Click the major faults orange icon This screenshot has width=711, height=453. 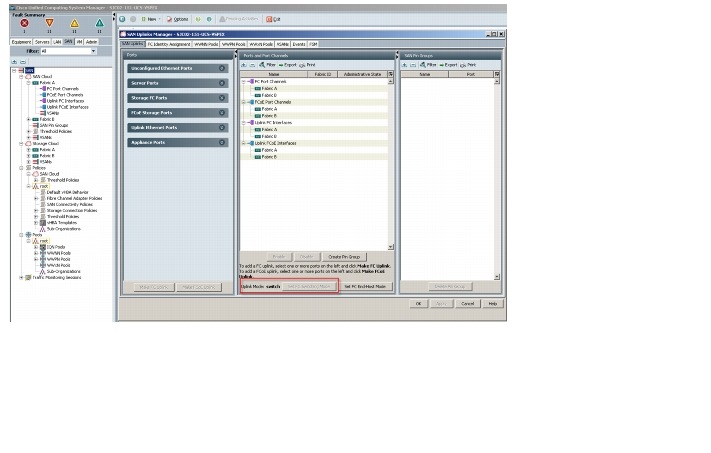[x=49, y=23]
